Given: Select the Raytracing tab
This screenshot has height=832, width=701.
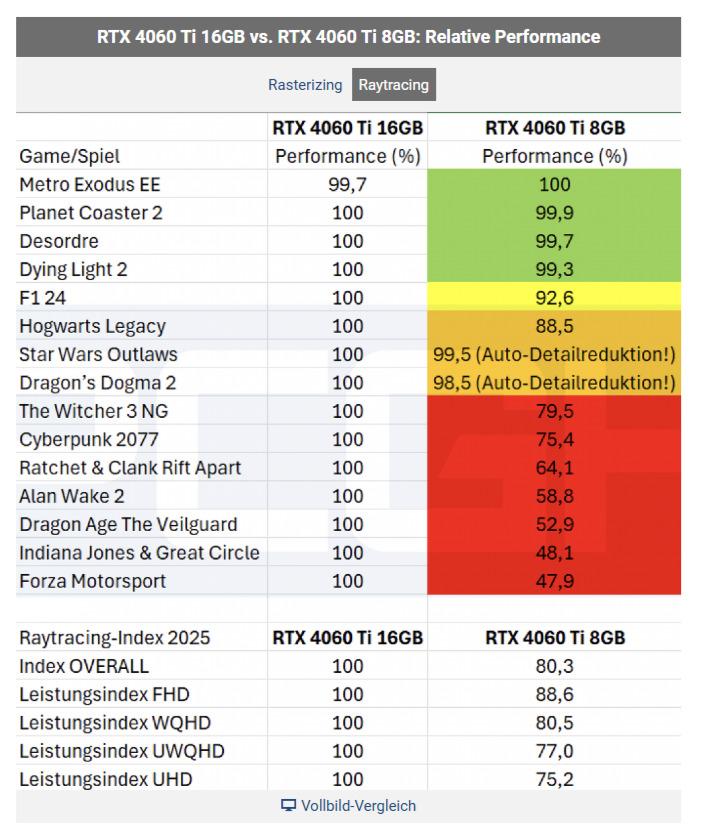Looking at the screenshot, I should 393,85.
